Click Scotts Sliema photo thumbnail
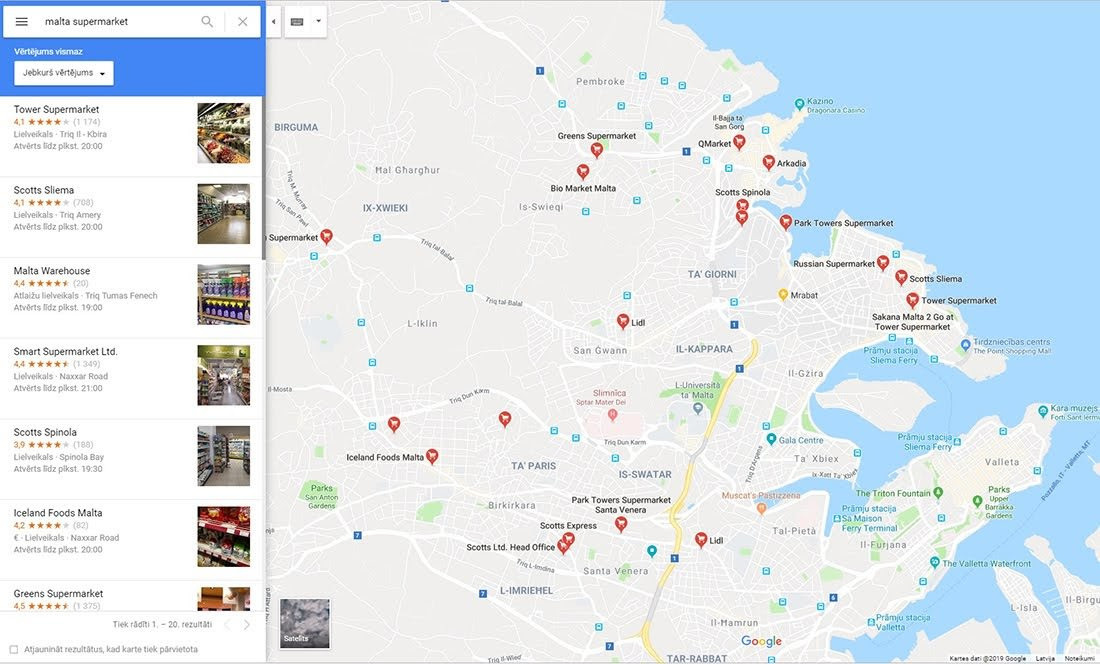 pyautogui.click(x=223, y=214)
